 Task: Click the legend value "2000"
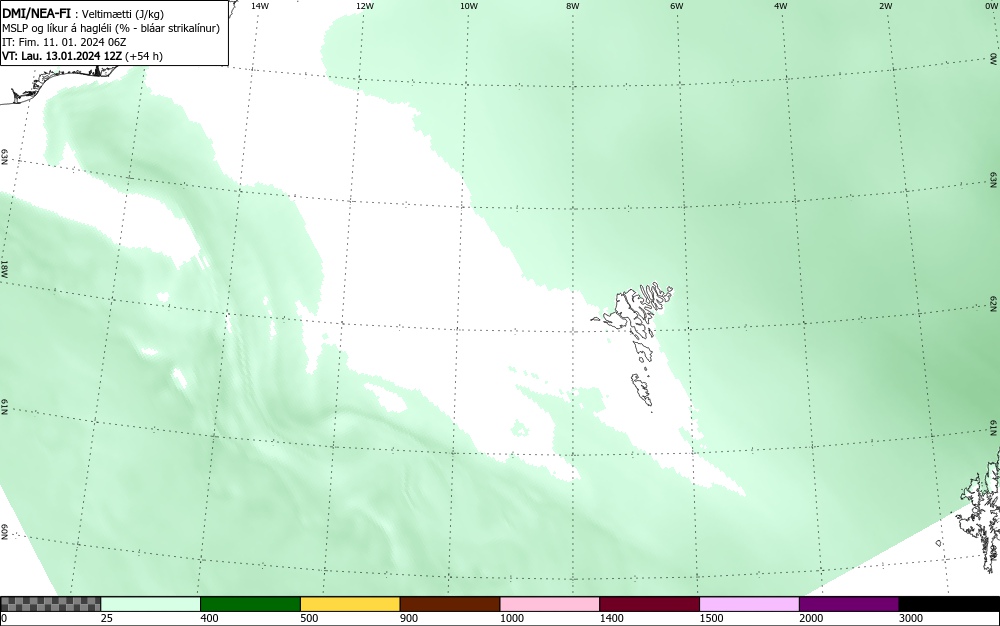pyautogui.click(x=811, y=618)
